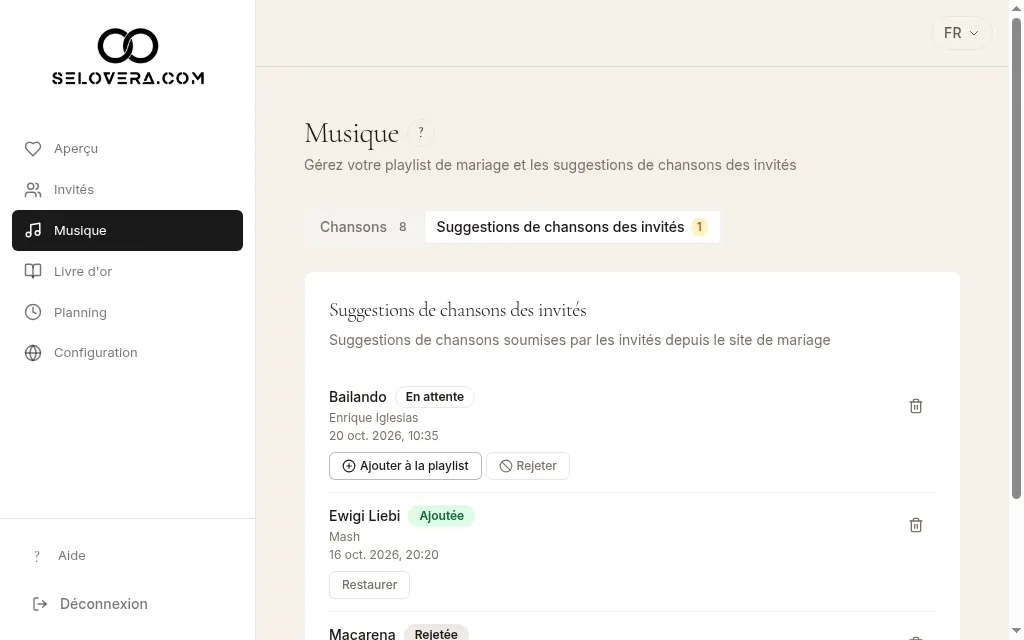Click the vertical page scrollbar thumb
Image resolution: width=1024 pixels, height=640 pixels.
[x=1016, y=259]
